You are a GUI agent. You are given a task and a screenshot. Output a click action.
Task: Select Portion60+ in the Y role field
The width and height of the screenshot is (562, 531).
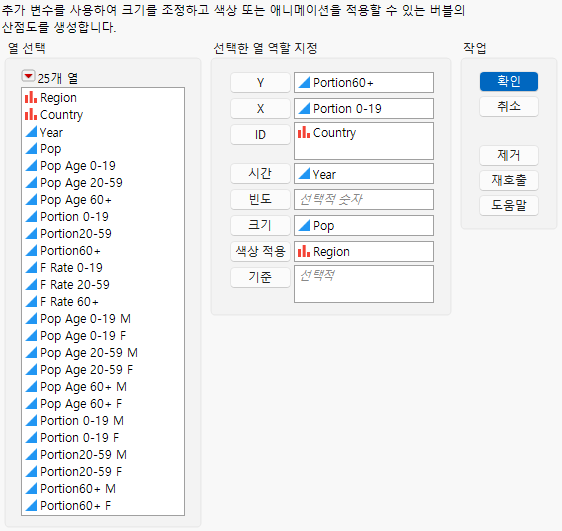(x=364, y=82)
